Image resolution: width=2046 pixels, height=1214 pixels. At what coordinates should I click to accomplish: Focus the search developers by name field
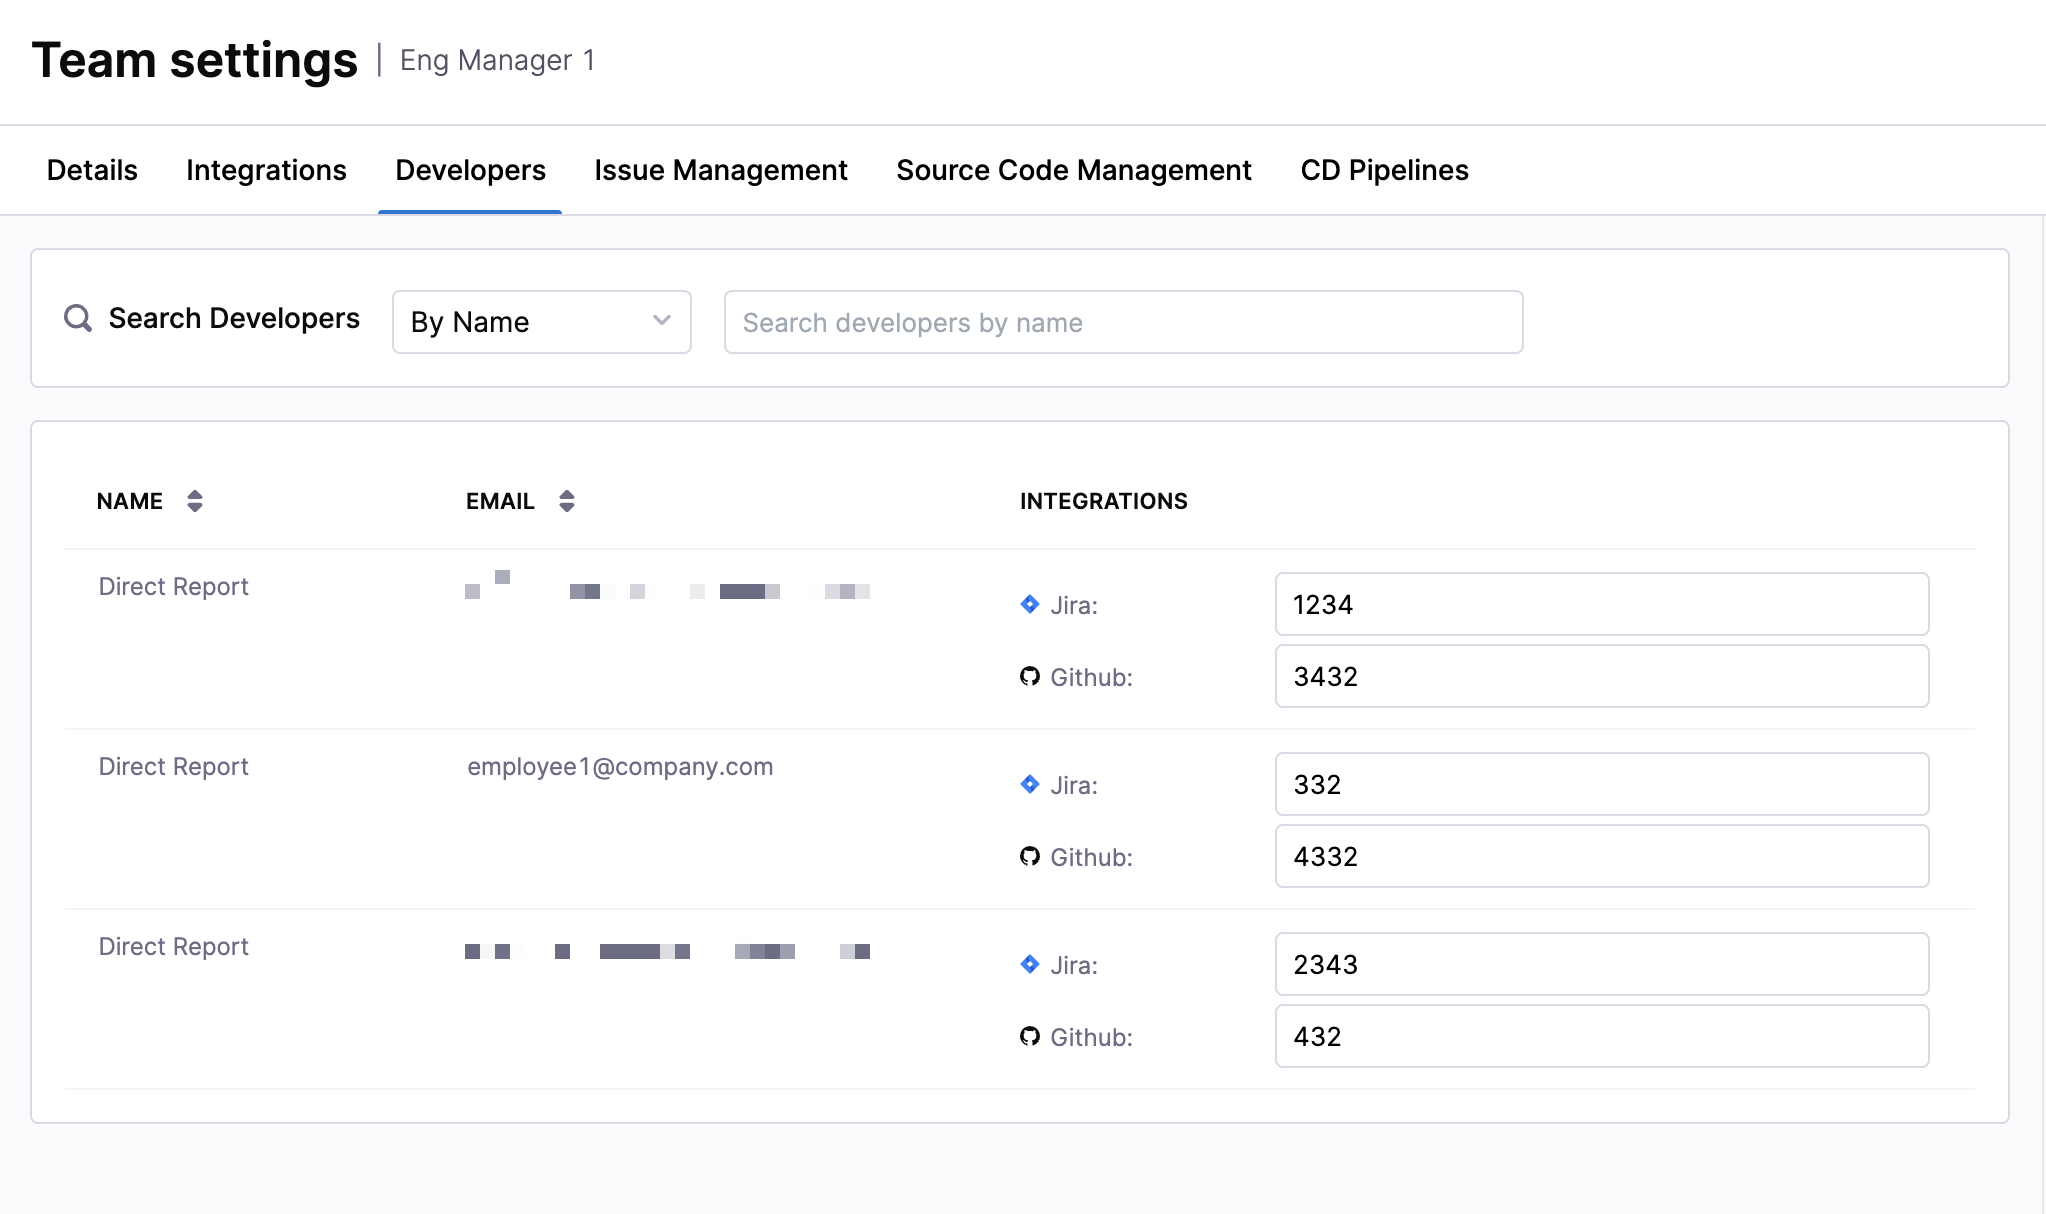click(x=1123, y=322)
